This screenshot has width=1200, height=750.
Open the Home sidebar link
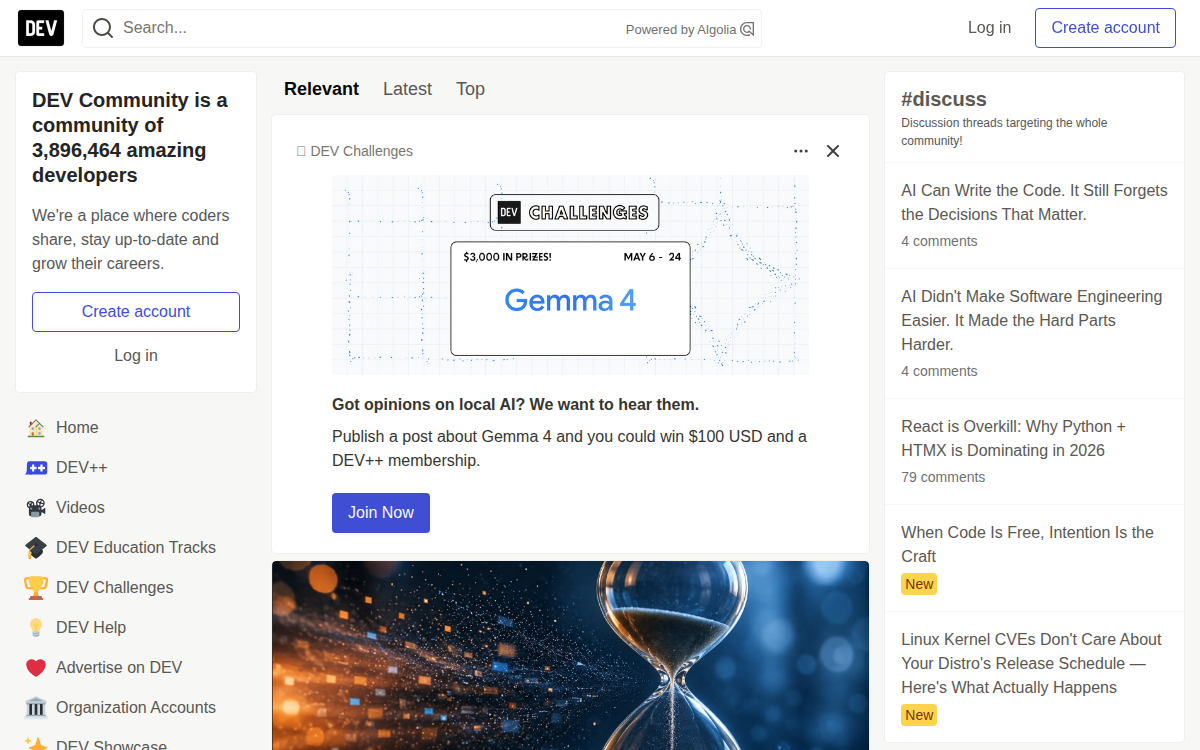pos(136,428)
